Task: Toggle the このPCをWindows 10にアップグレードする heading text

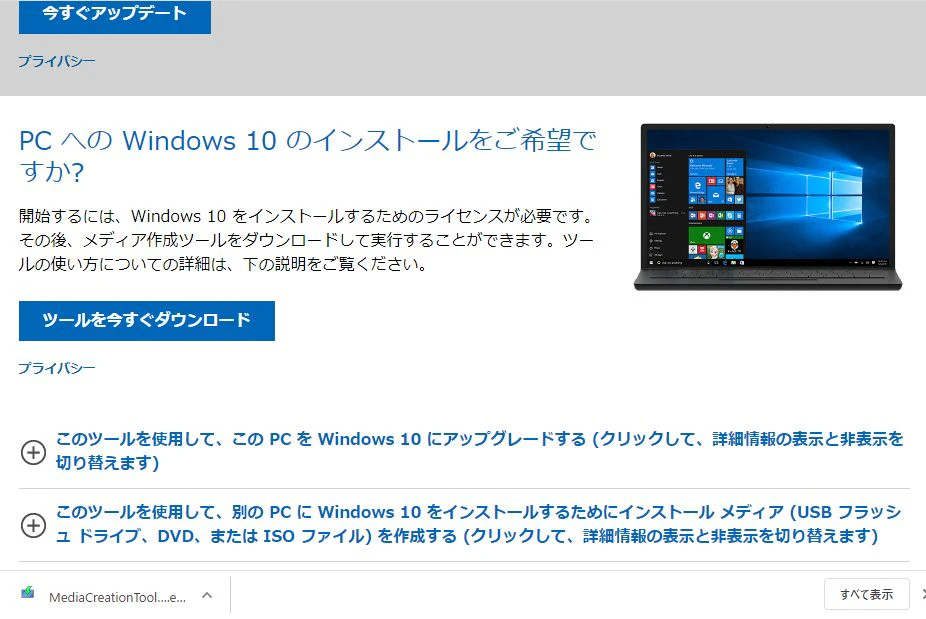Action: coord(480,451)
